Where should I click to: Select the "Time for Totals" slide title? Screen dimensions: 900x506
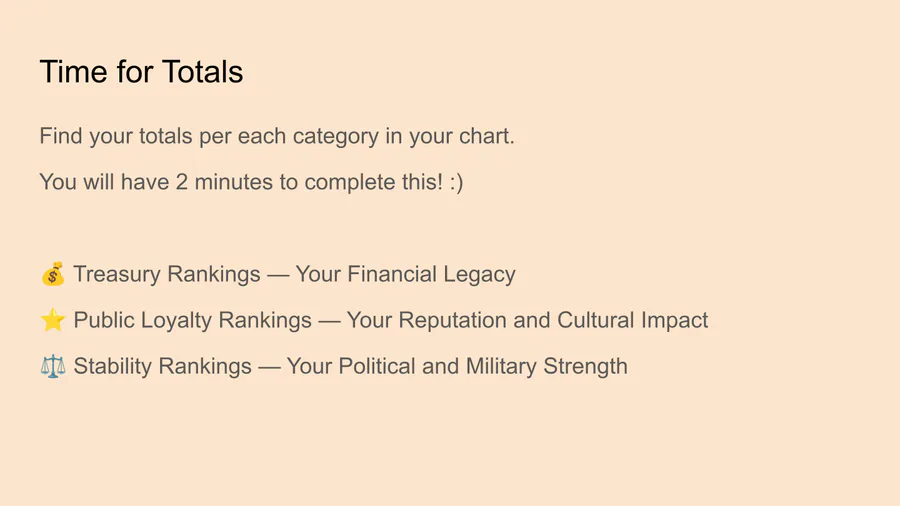click(141, 72)
